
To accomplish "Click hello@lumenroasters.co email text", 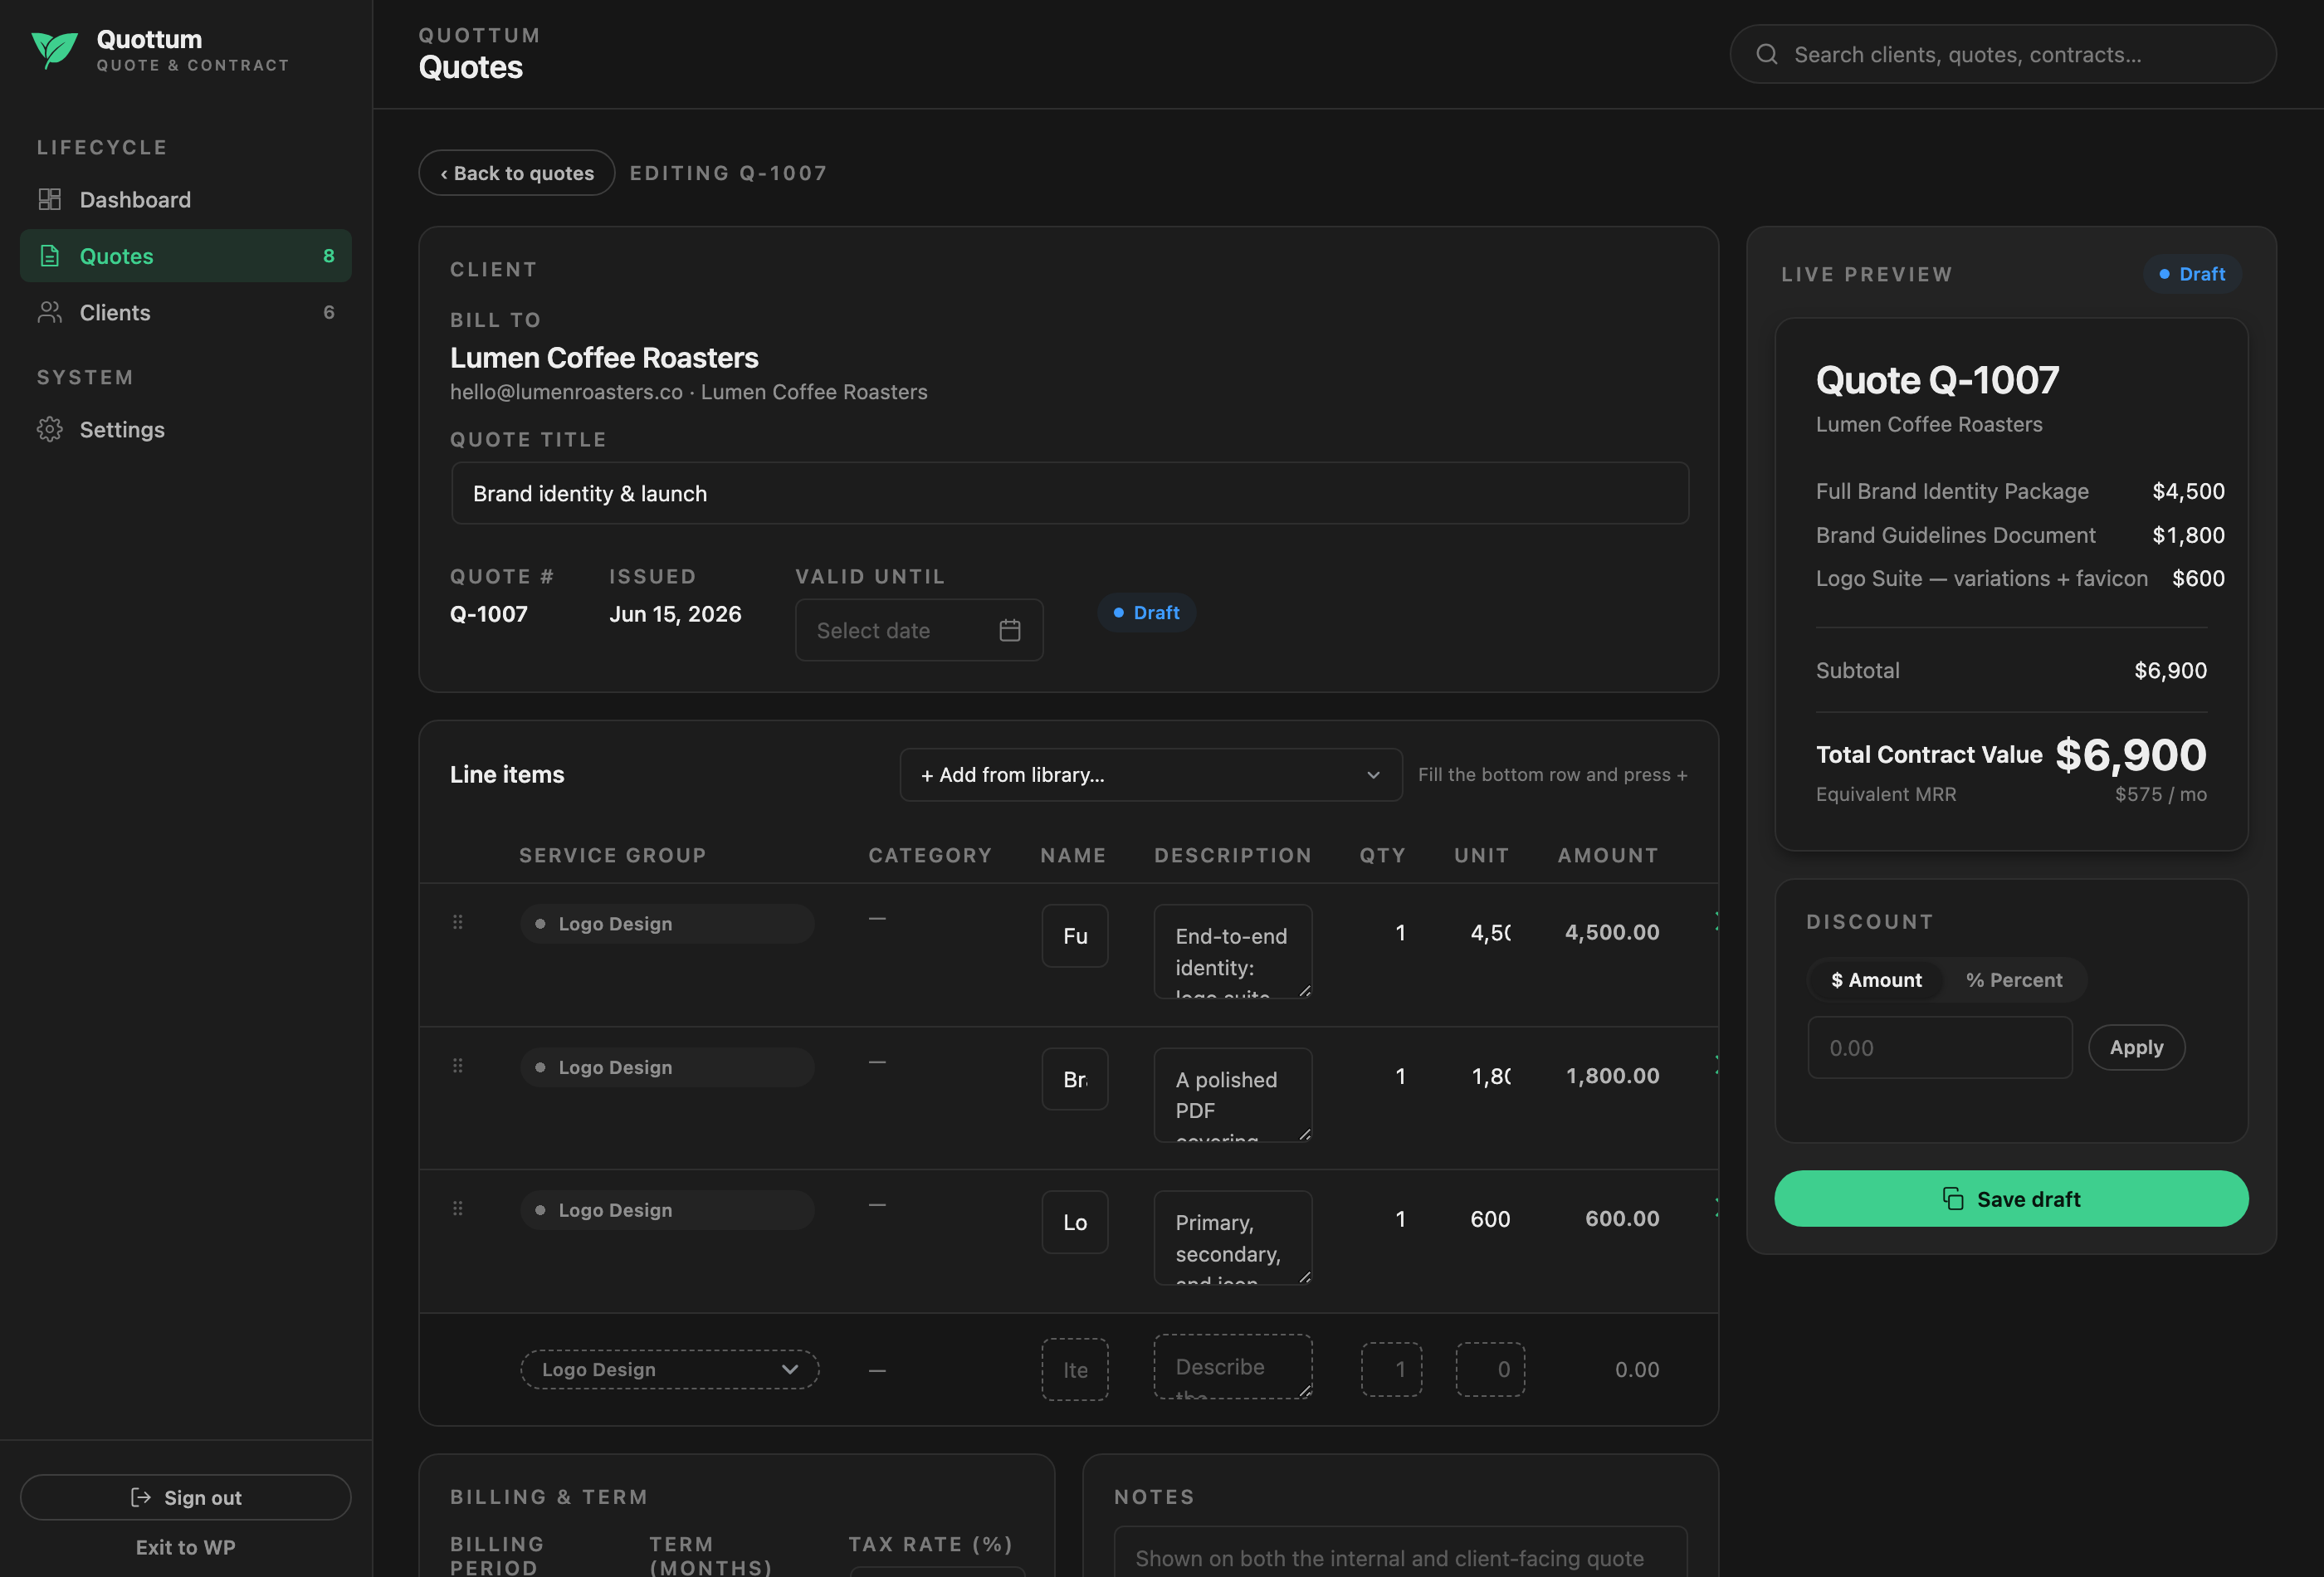I will [x=566, y=392].
